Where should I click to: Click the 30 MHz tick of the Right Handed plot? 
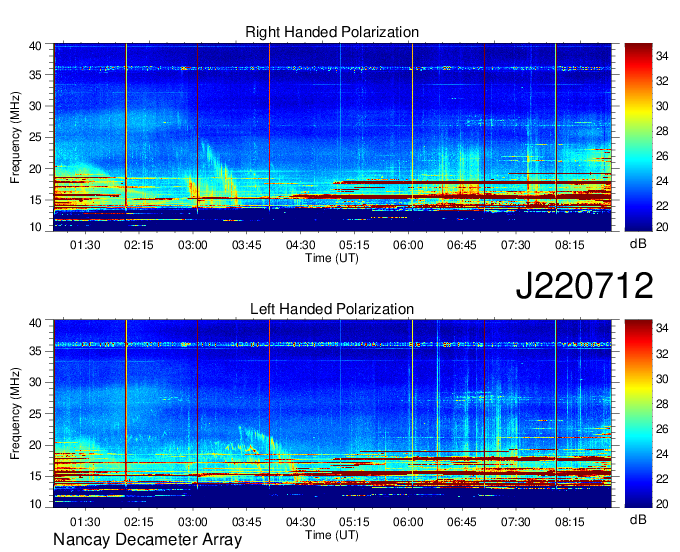point(35,106)
